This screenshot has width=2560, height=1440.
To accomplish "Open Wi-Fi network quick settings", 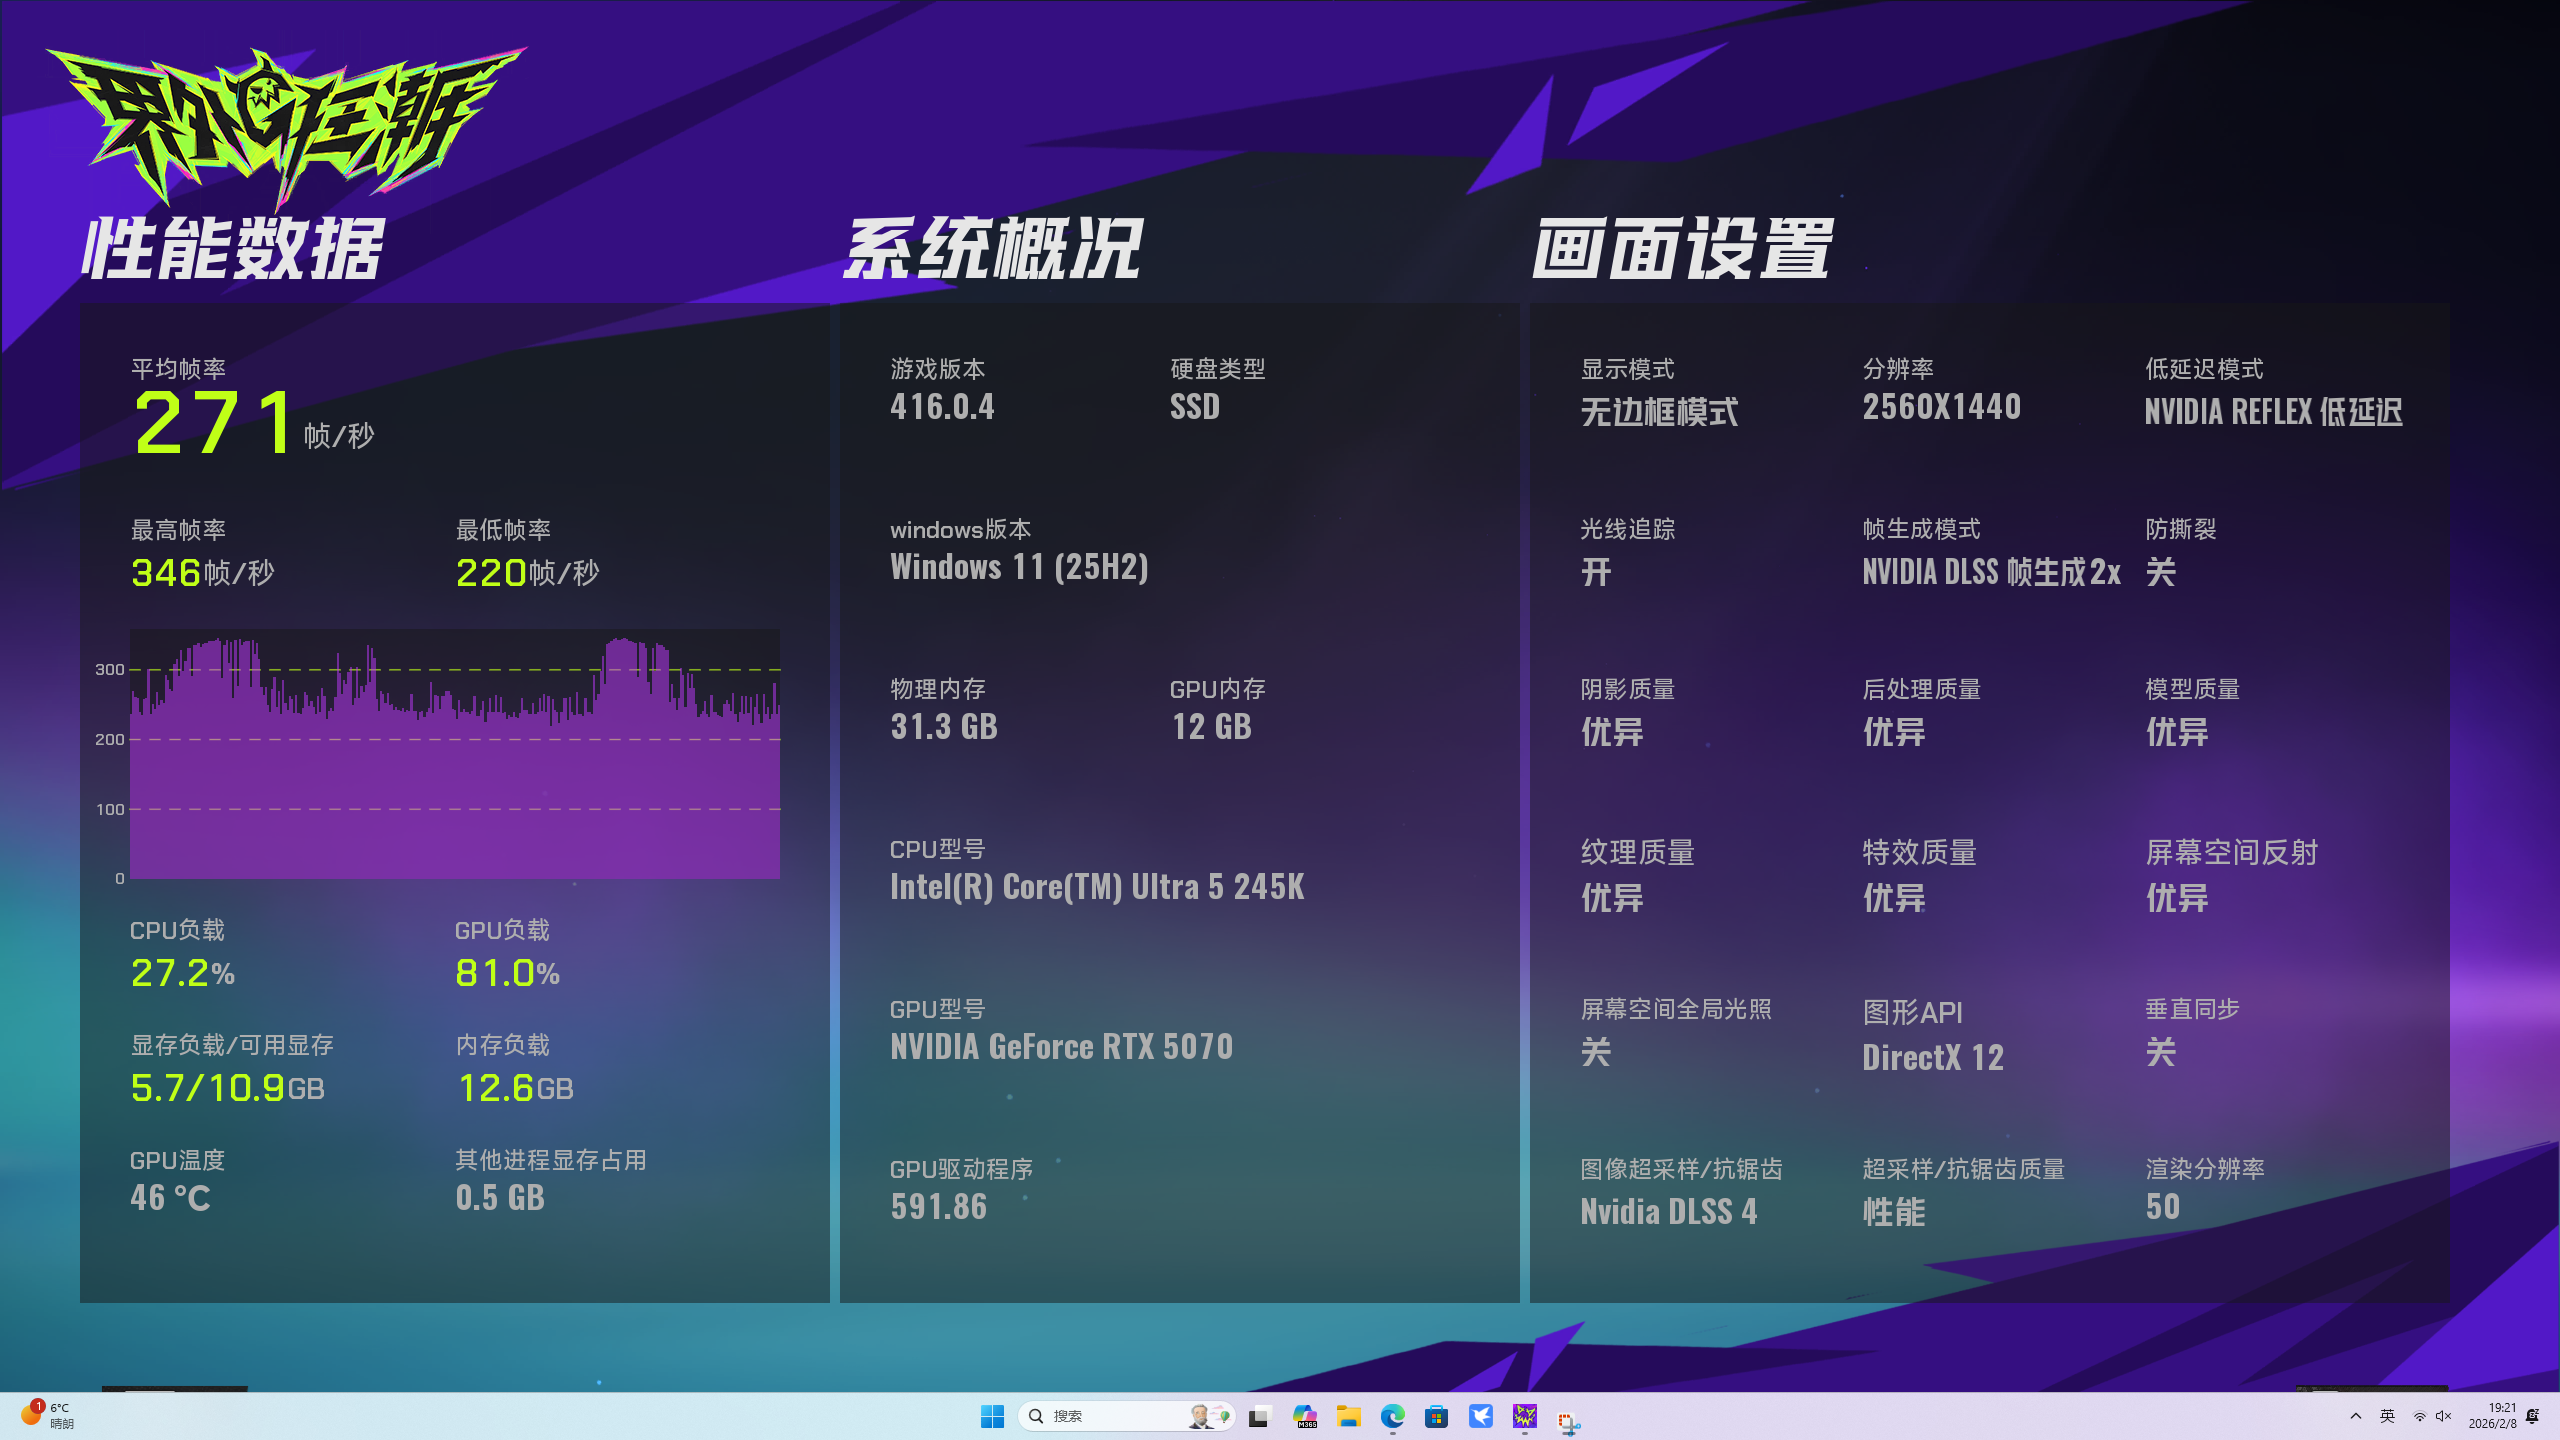I will coord(2420,1416).
